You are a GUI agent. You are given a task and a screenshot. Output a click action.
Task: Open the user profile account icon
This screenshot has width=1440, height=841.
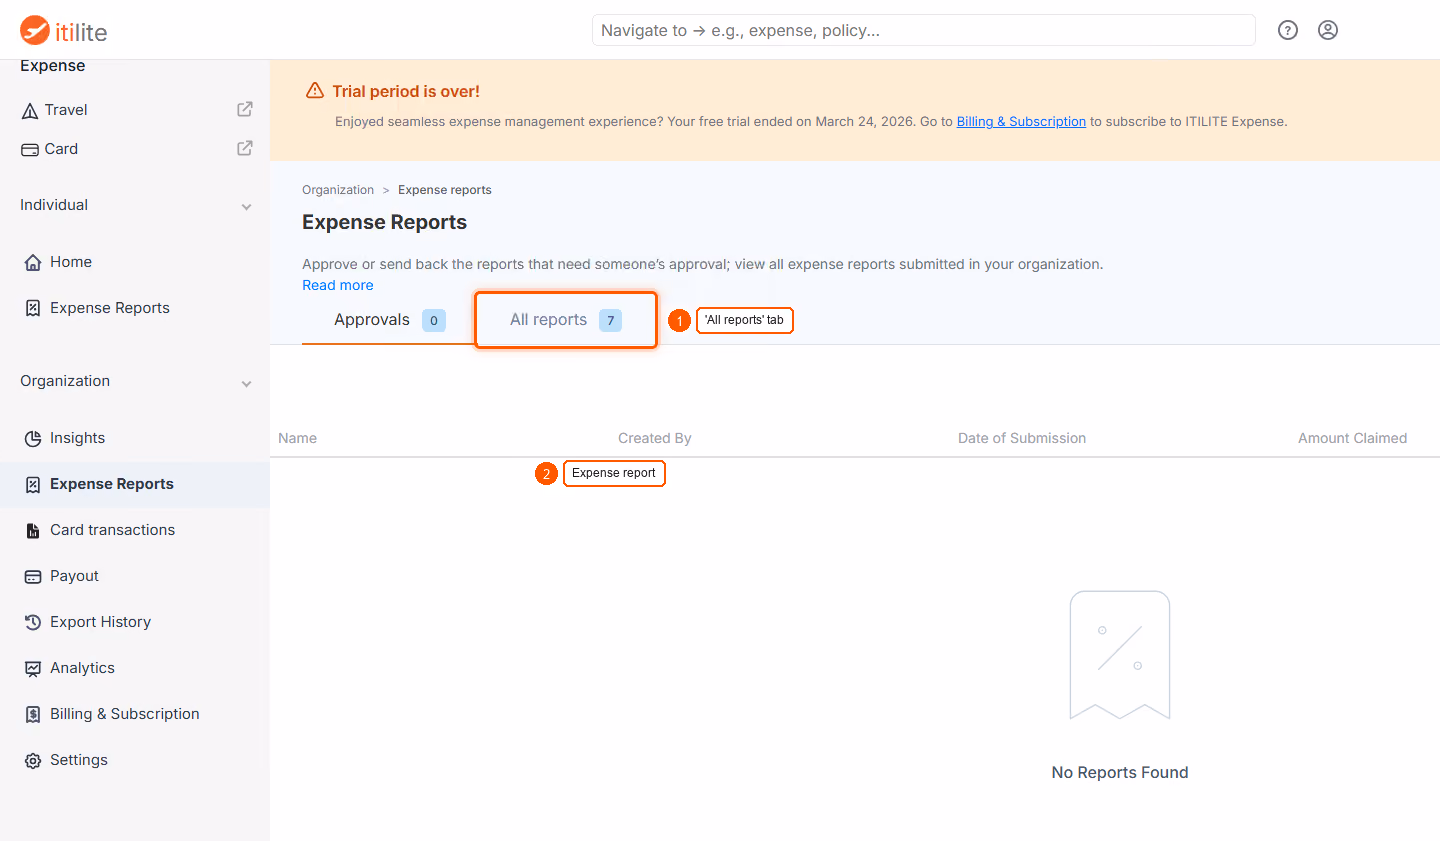click(1328, 30)
